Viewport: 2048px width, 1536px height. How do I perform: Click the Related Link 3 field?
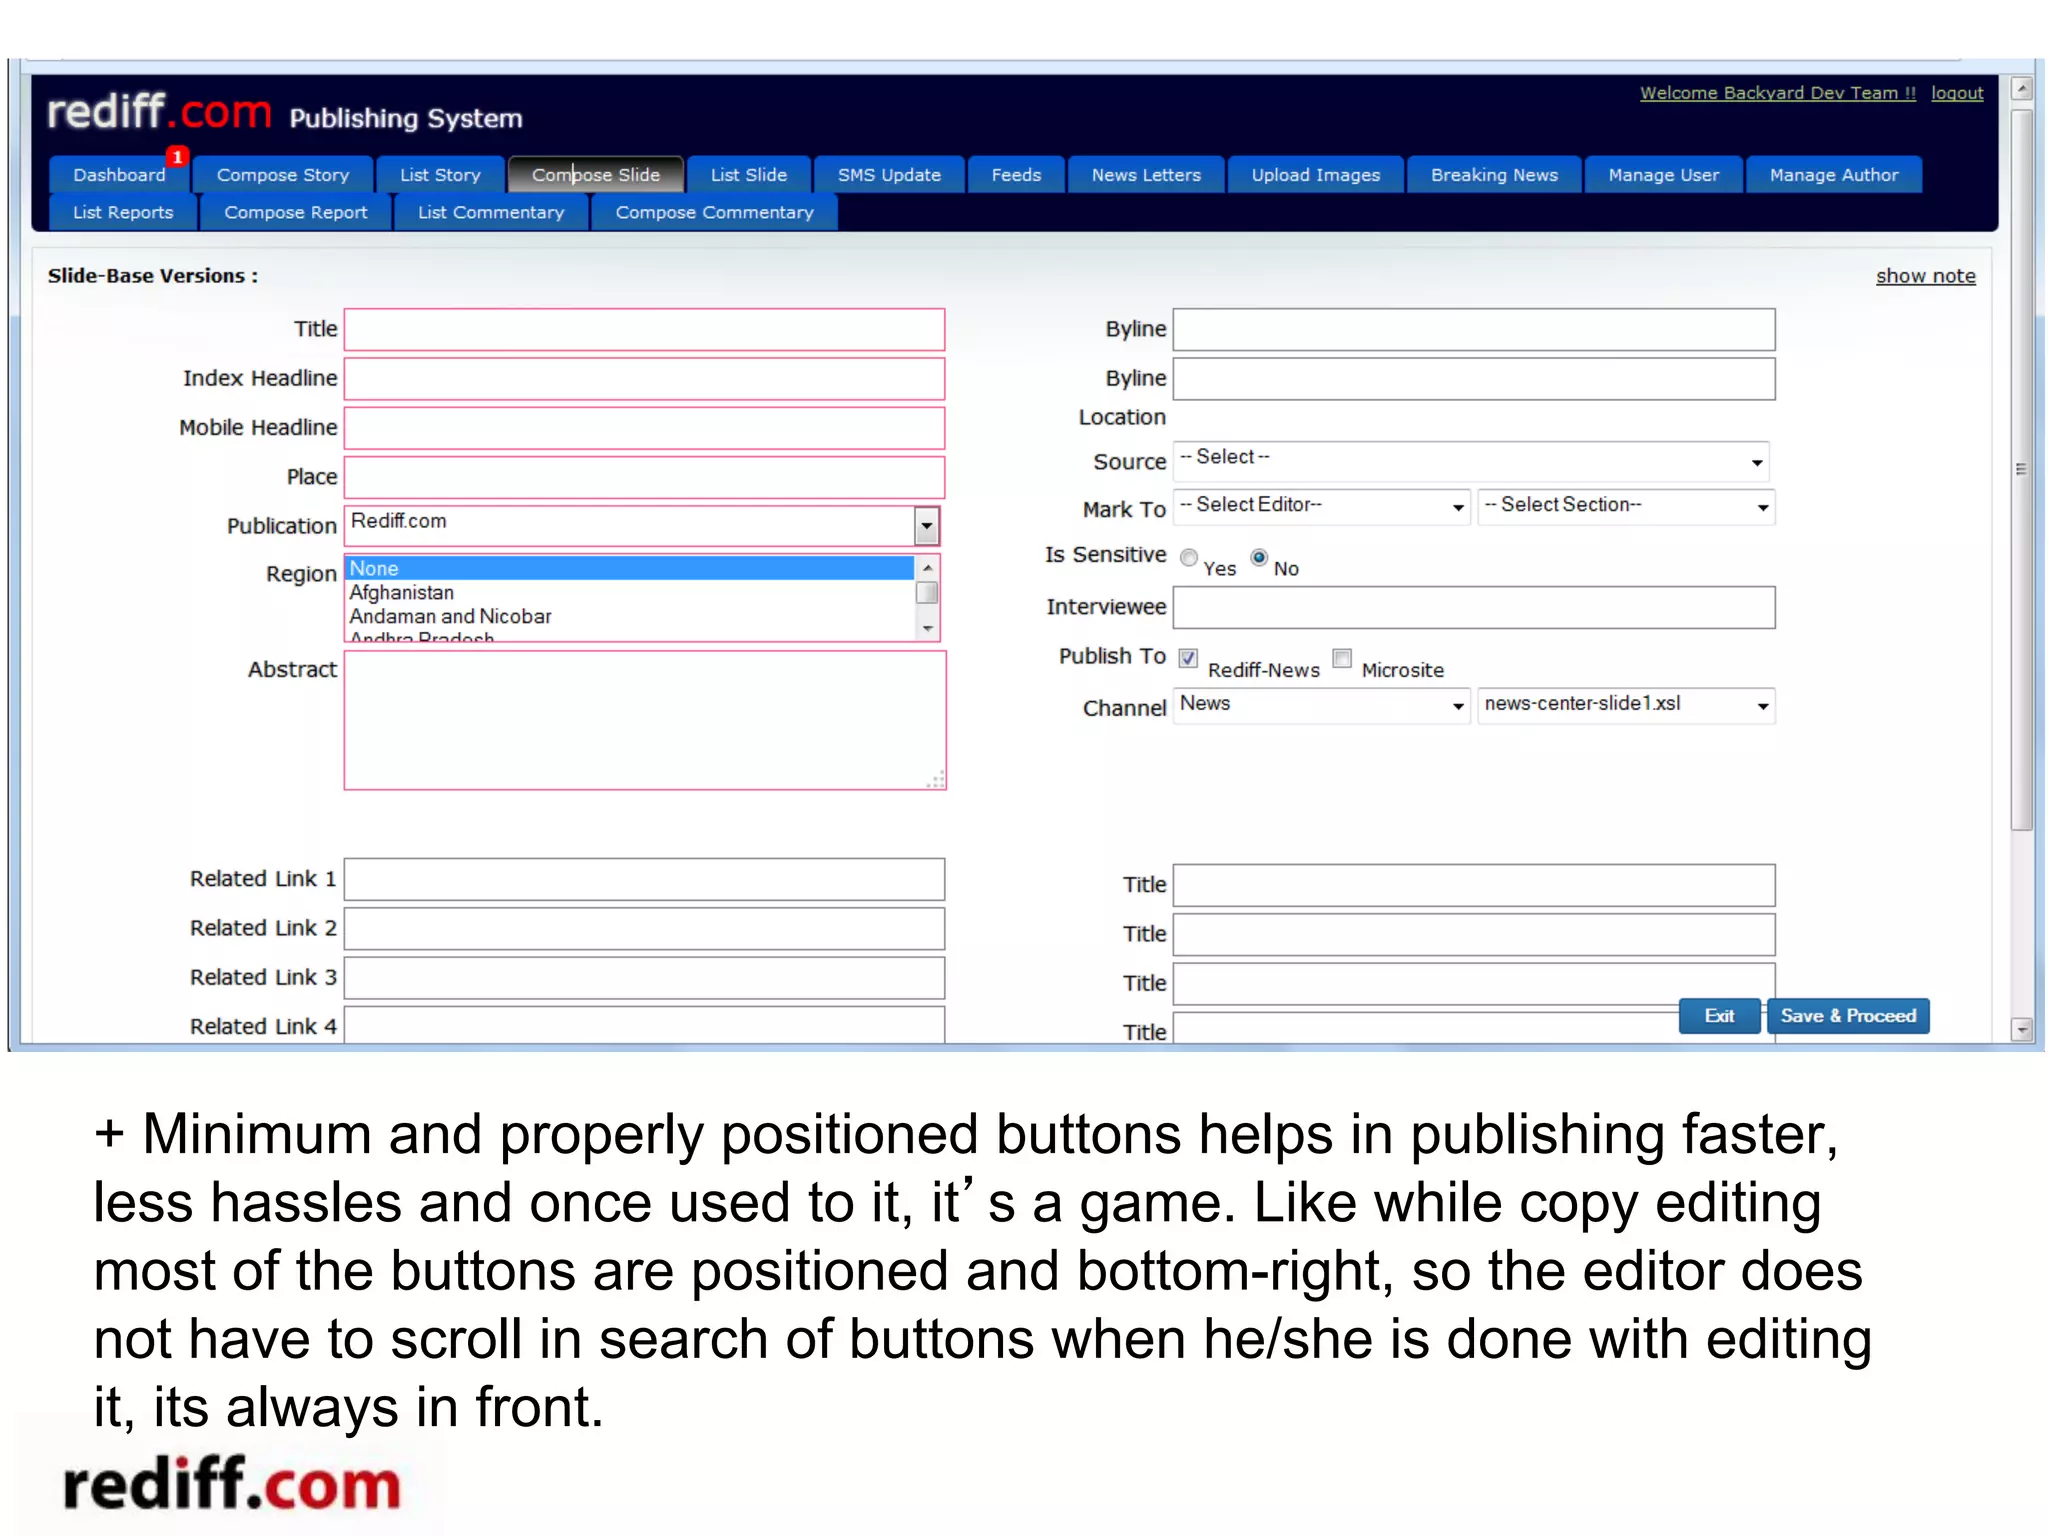pos(645,977)
